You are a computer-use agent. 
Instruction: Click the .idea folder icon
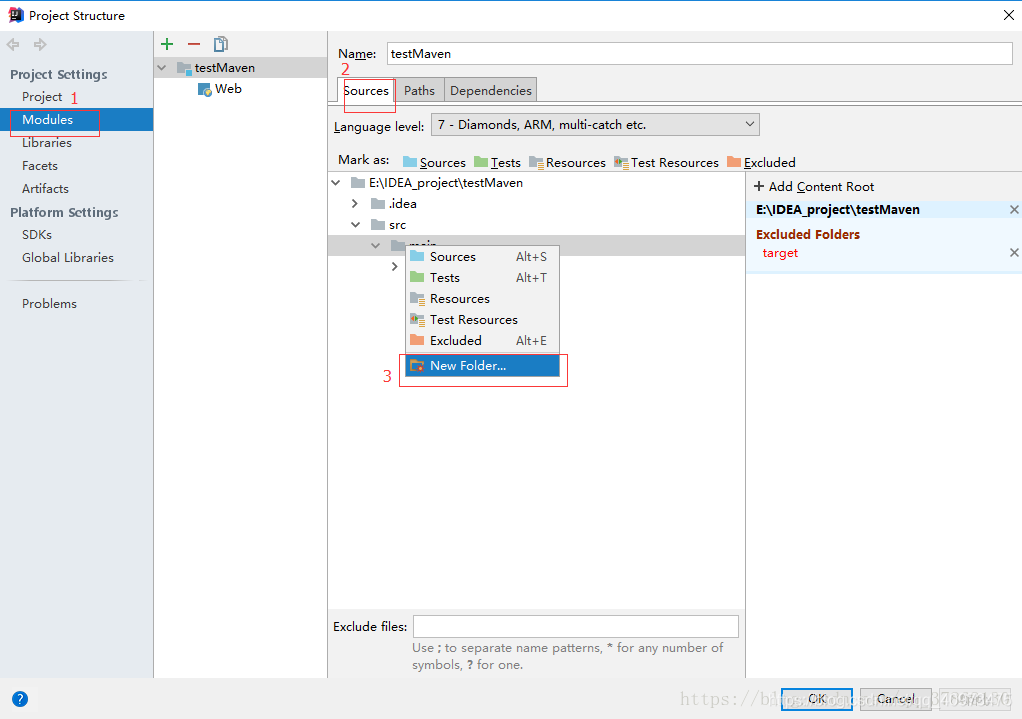coord(378,203)
